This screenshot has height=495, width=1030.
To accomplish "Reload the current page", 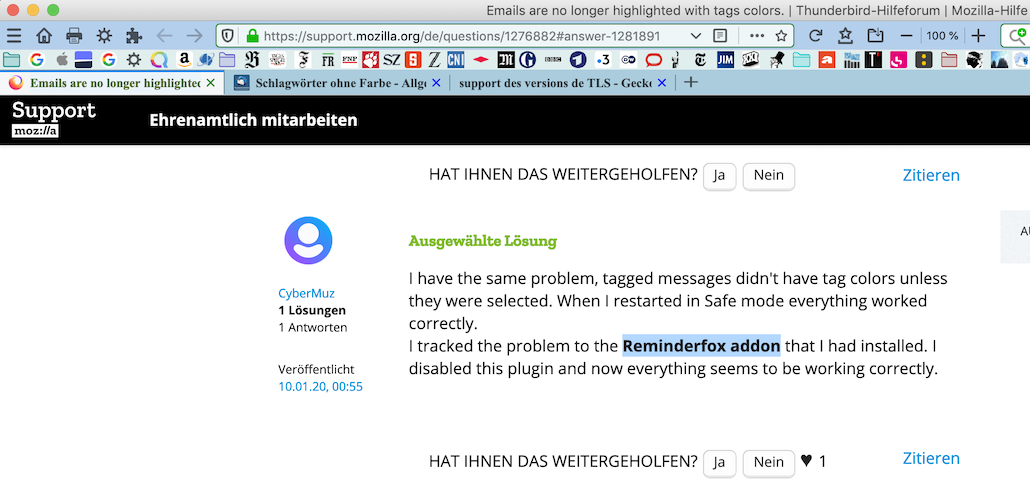I will (815, 35).
